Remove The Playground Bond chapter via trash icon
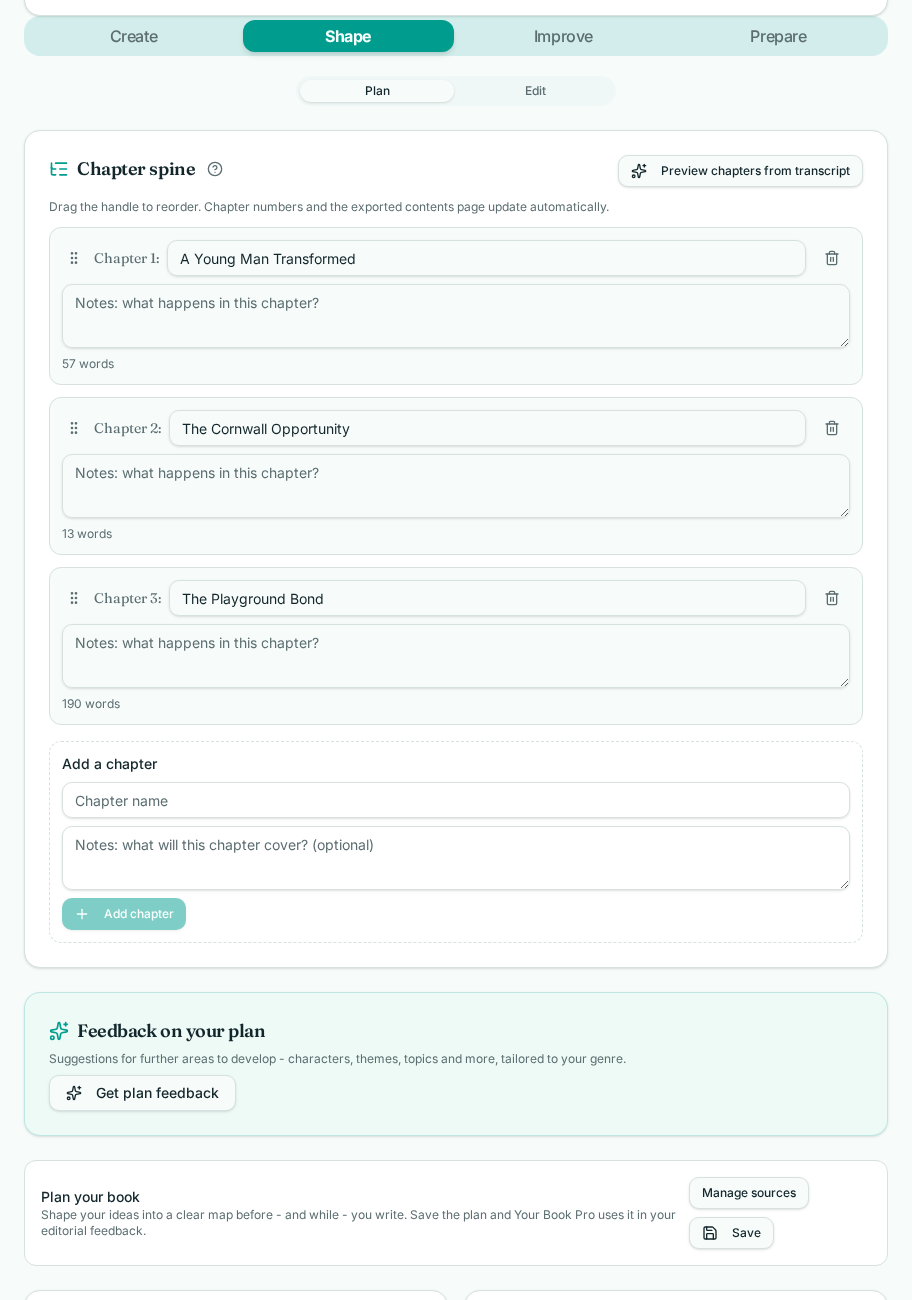The image size is (912, 1300). pos(832,598)
